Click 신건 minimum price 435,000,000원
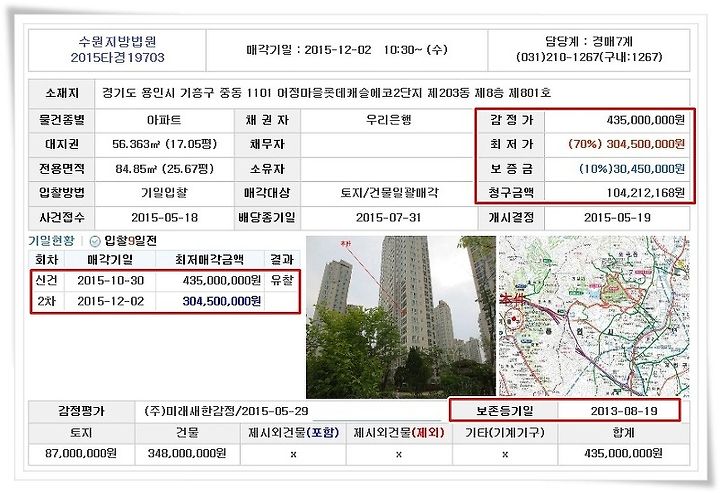The image size is (720, 493). [222, 280]
